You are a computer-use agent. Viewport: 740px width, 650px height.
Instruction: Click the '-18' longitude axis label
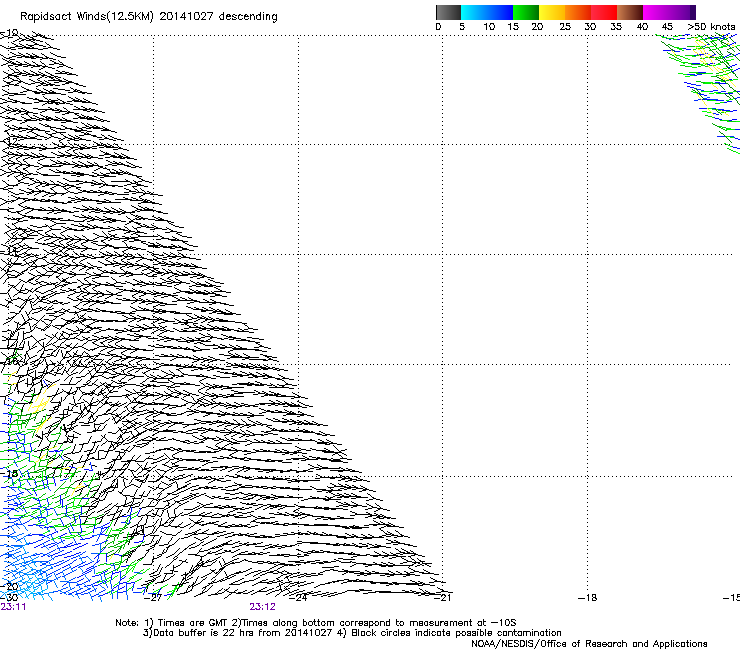[588, 598]
